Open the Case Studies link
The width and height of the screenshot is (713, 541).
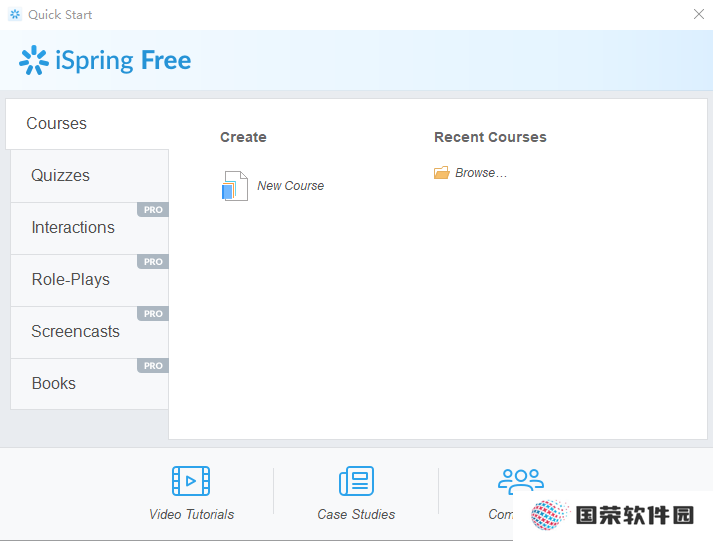click(x=356, y=514)
